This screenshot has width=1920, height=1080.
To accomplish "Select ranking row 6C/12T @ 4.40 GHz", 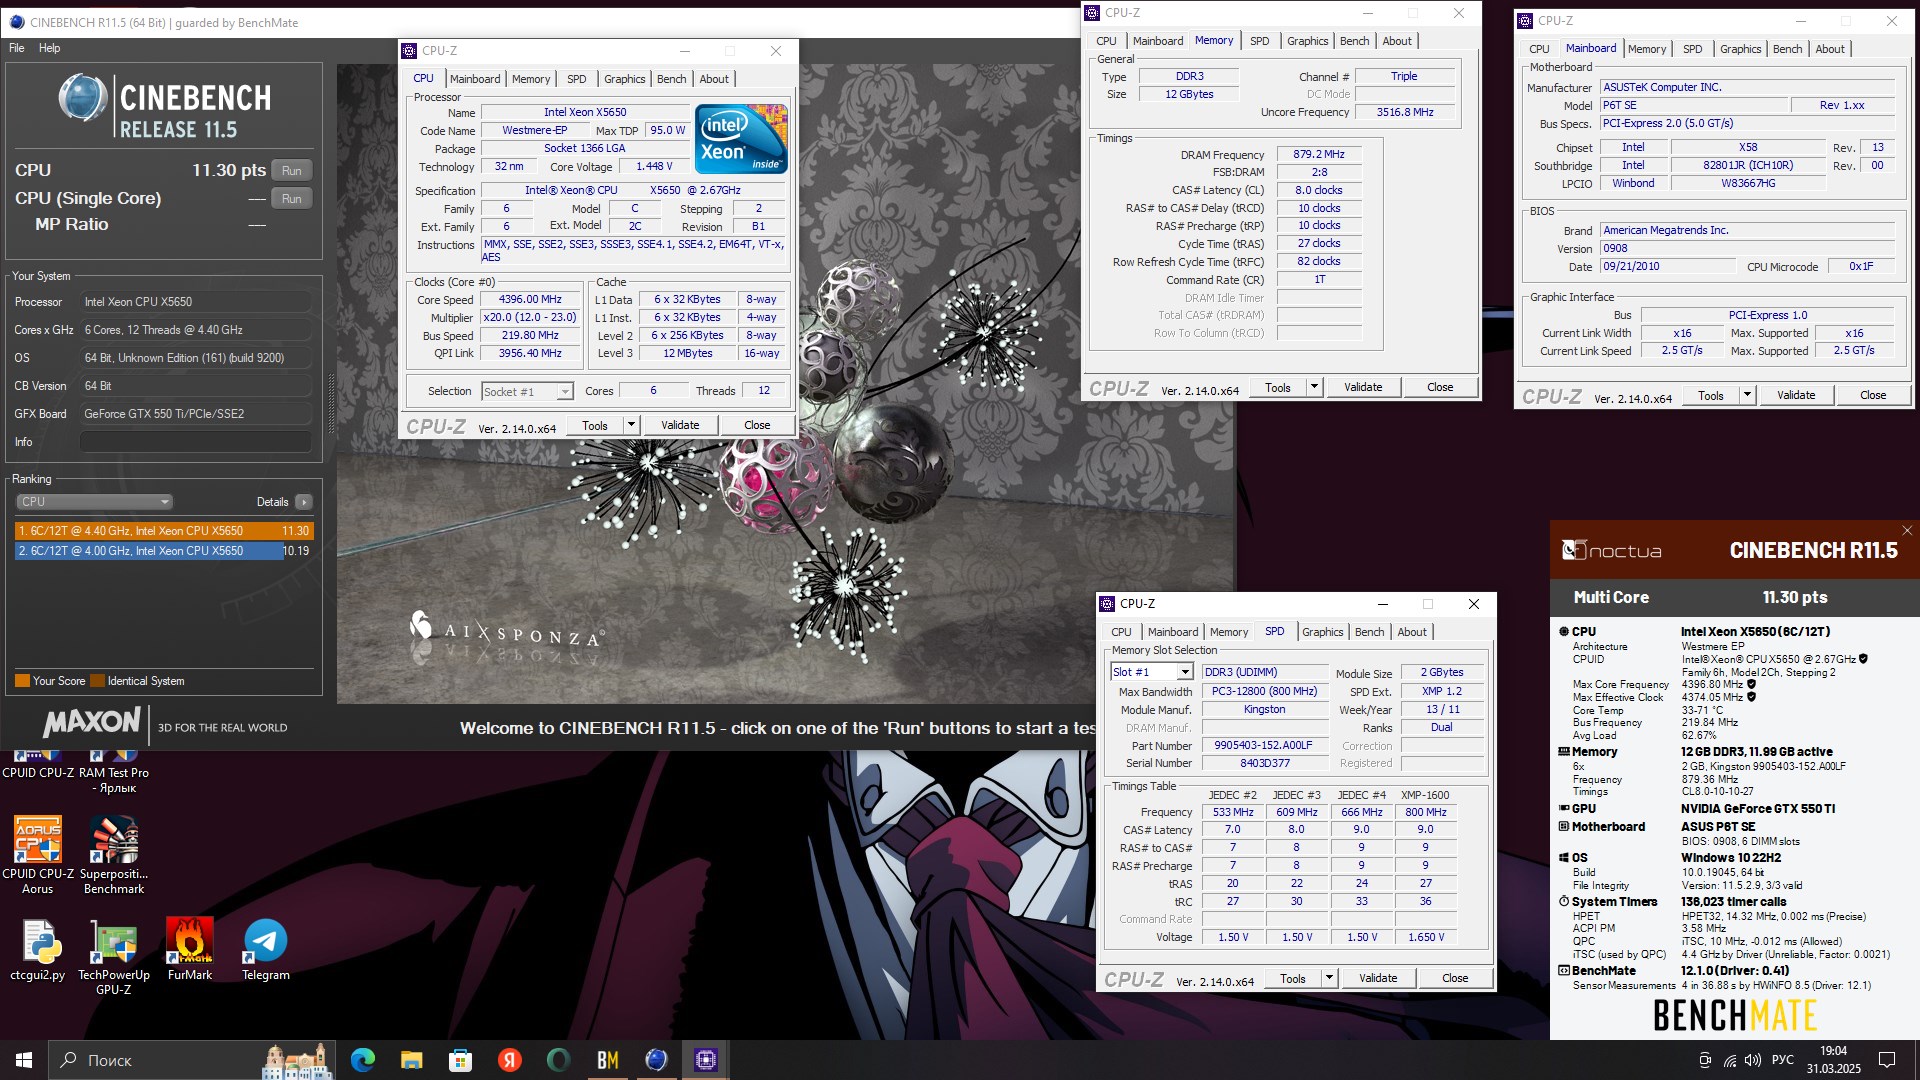I will (x=164, y=531).
